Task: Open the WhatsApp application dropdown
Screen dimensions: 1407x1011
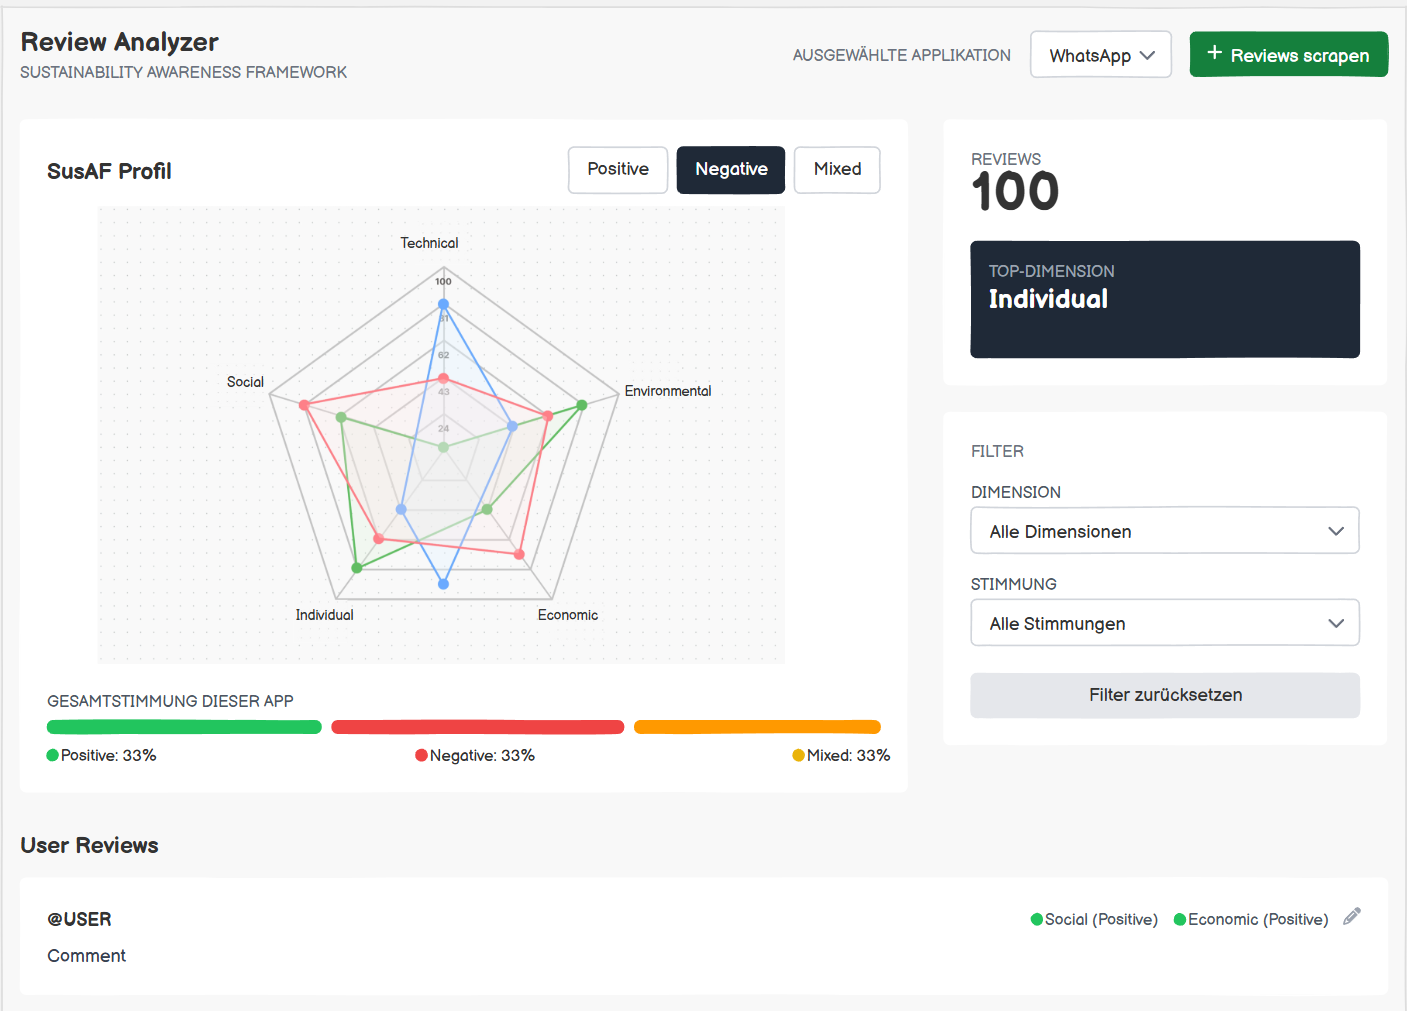Action: 1101,55
